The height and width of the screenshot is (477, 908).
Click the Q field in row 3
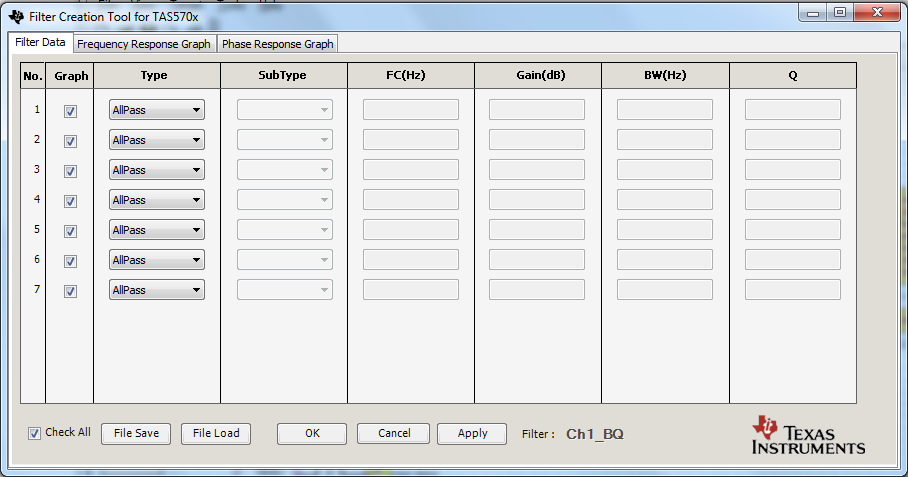[x=793, y=170]
